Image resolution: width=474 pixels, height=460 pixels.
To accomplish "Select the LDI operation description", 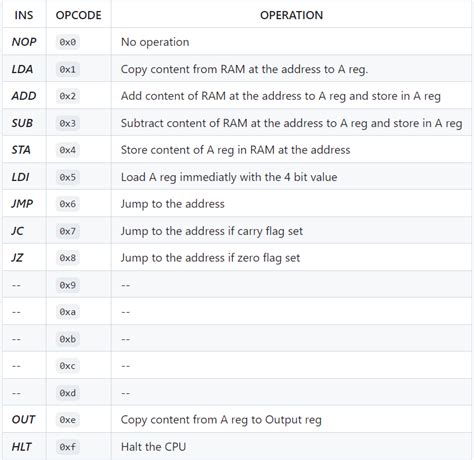I will [229, 177].
